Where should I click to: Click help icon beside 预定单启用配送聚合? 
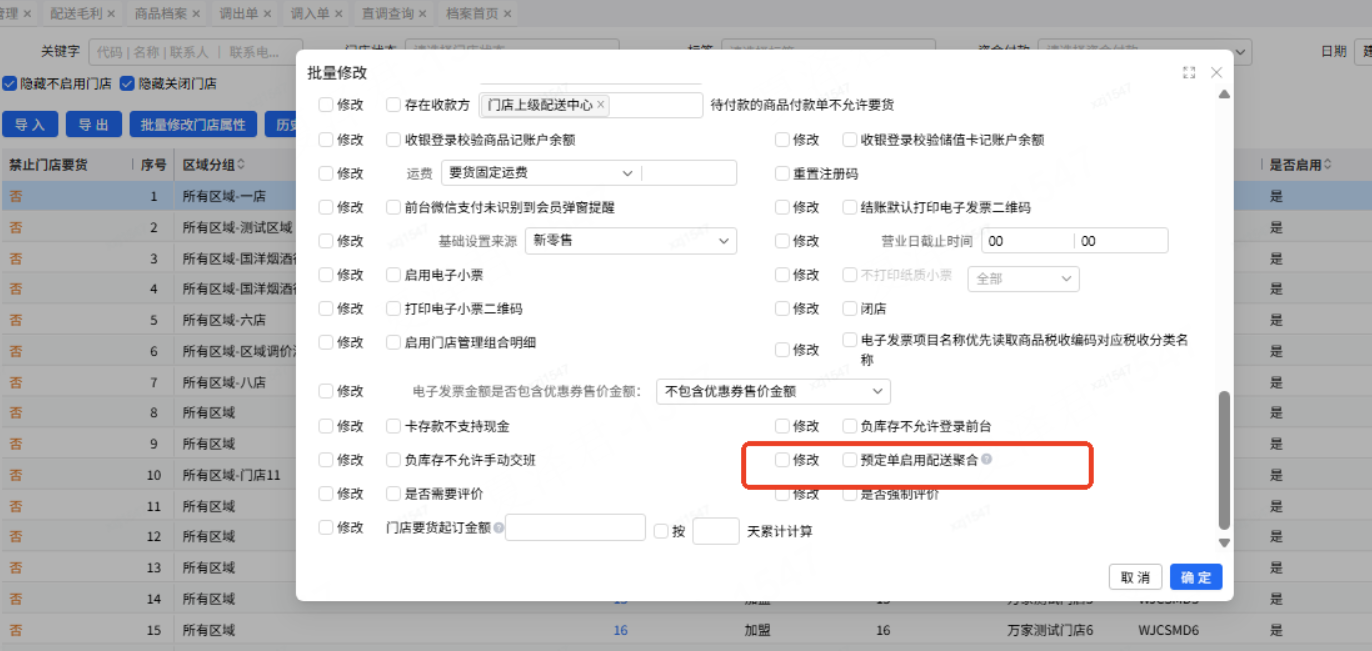pos(987,460)
